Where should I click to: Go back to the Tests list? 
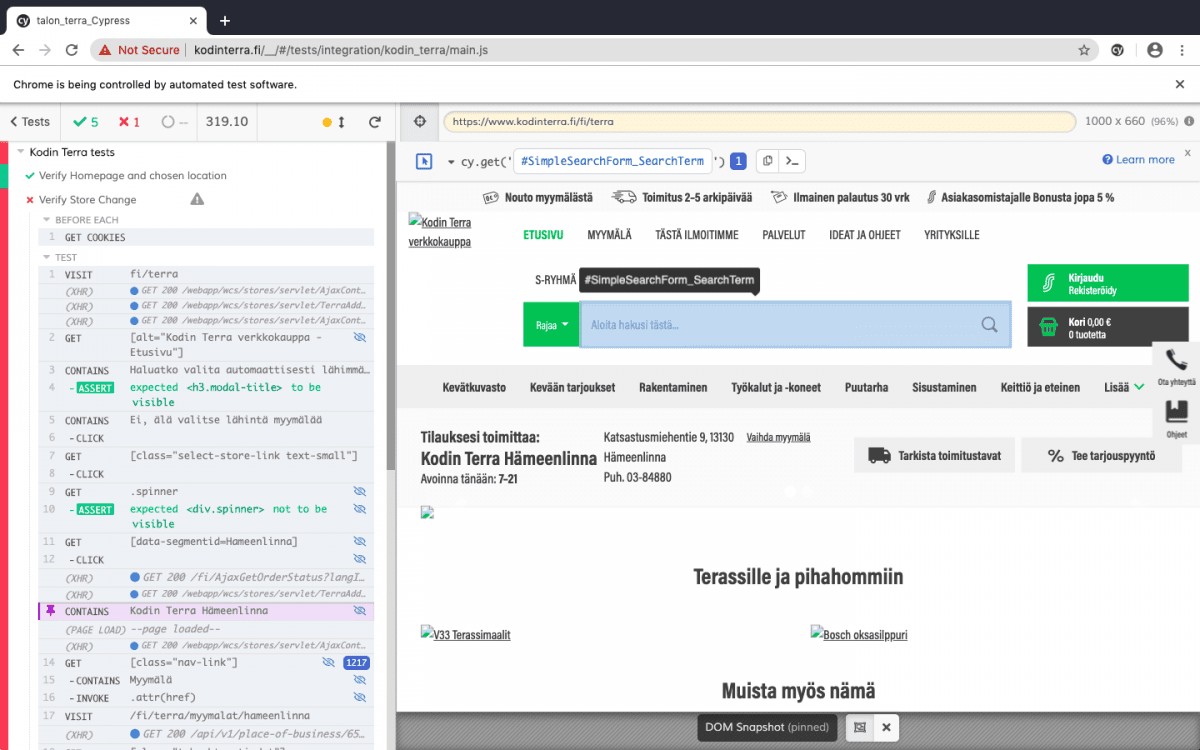[29, 122]
